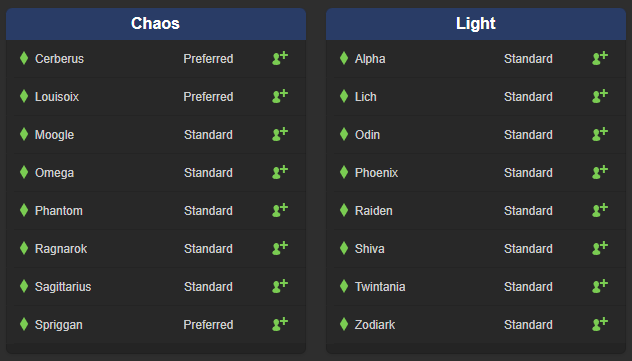632x361 pixels.
Task: Select the new character icon beside Moogle
Action: 280,134
